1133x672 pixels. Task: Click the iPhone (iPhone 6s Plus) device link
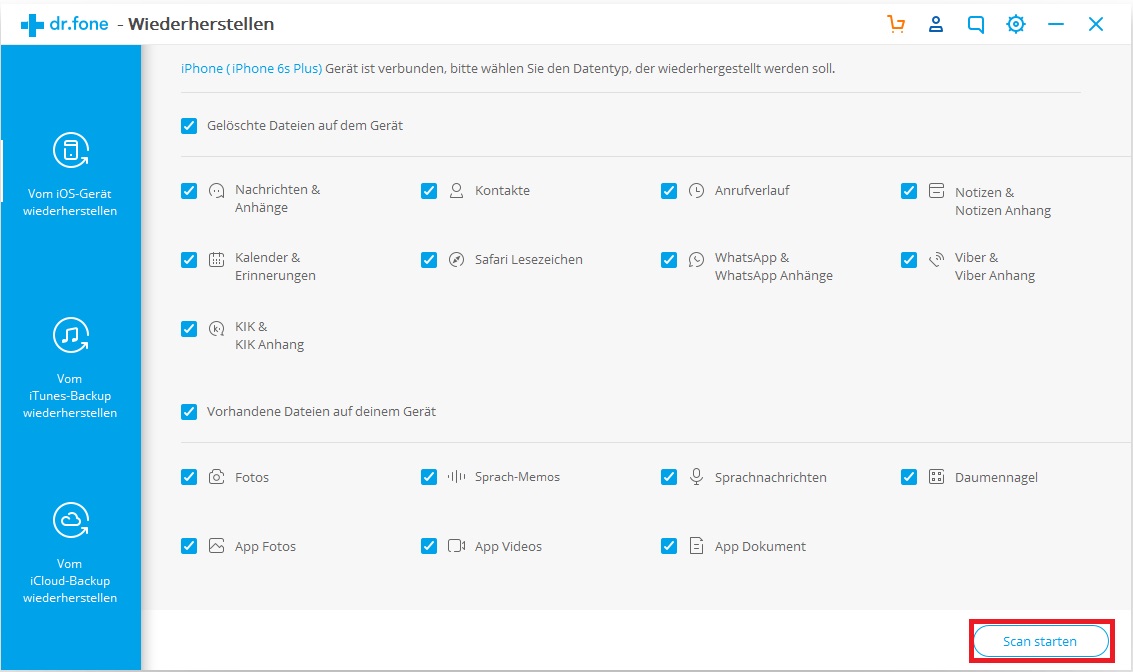(x=251, y=69)
